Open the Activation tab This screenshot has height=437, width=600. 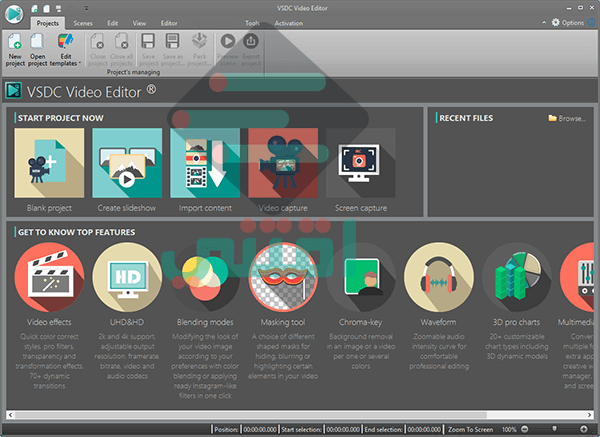289,23
